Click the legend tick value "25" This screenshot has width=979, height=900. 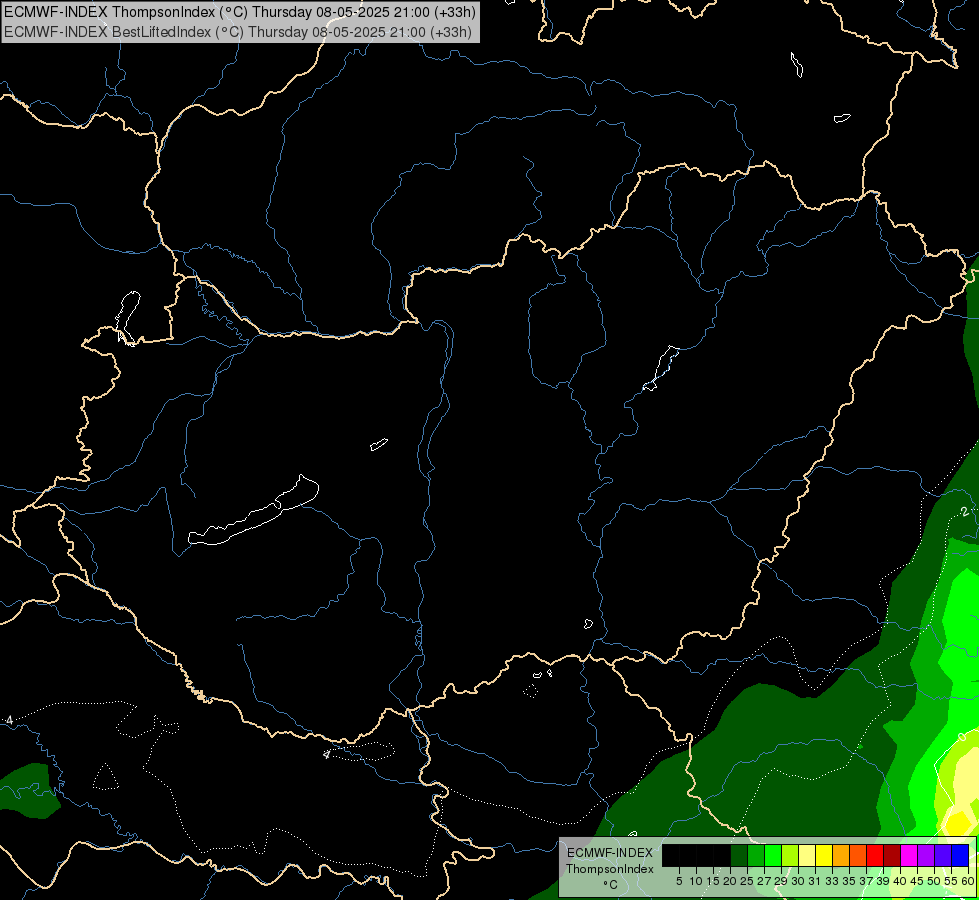pyautogui.click(x=747, y=881)
